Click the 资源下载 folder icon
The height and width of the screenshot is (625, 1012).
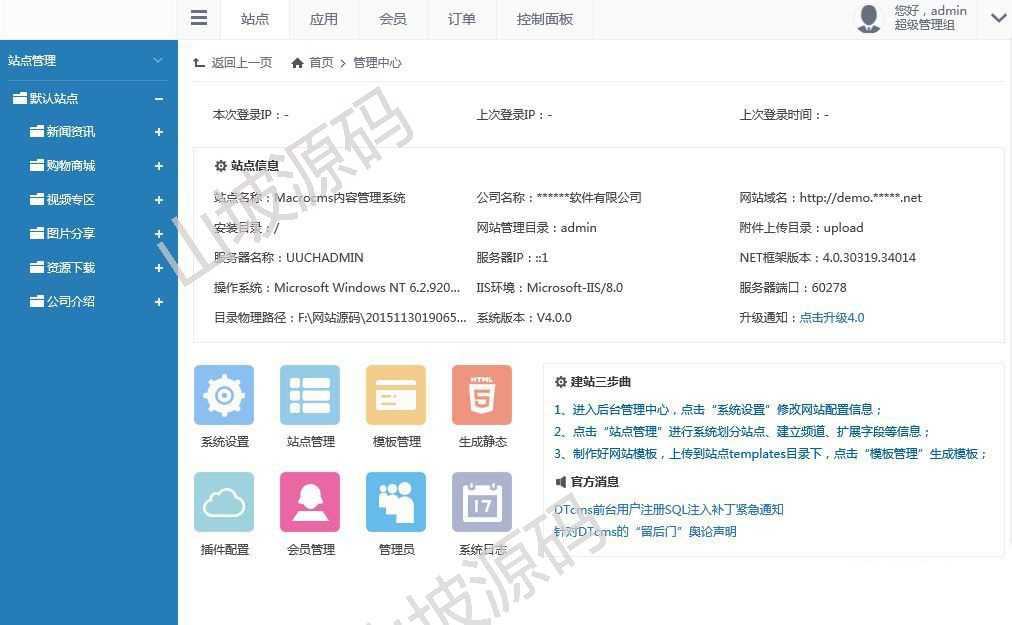tap(37, 267)
